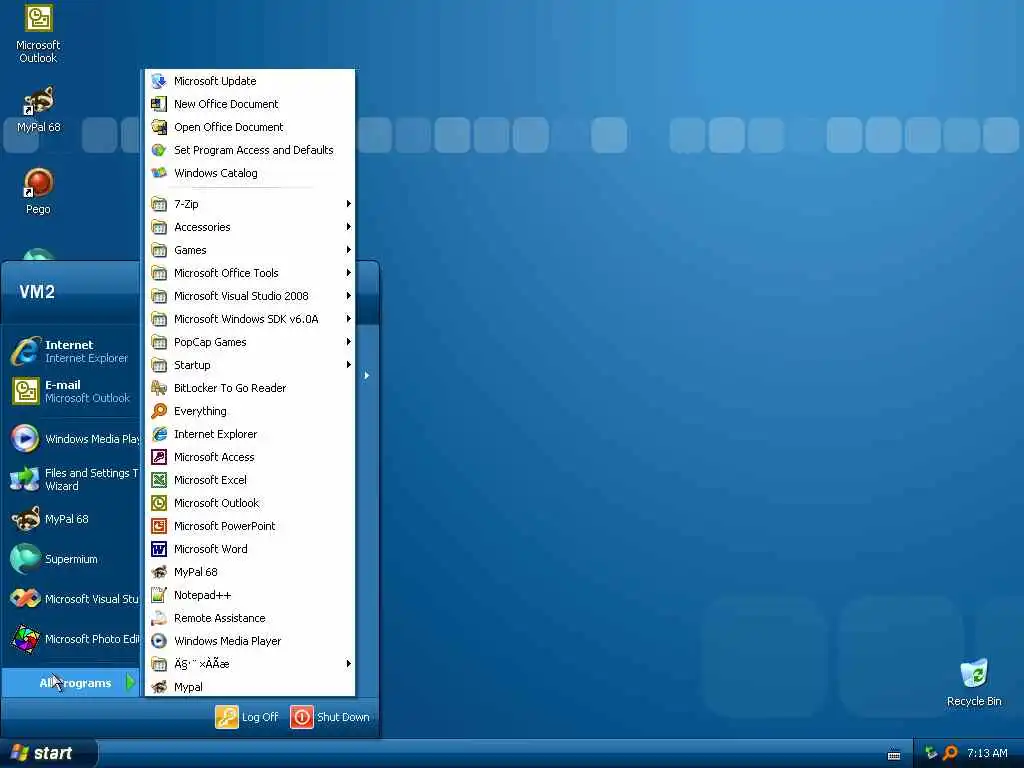Open Windows Media Player in Start menu
Screen dimensions: 1024x768
click(72, 439)
